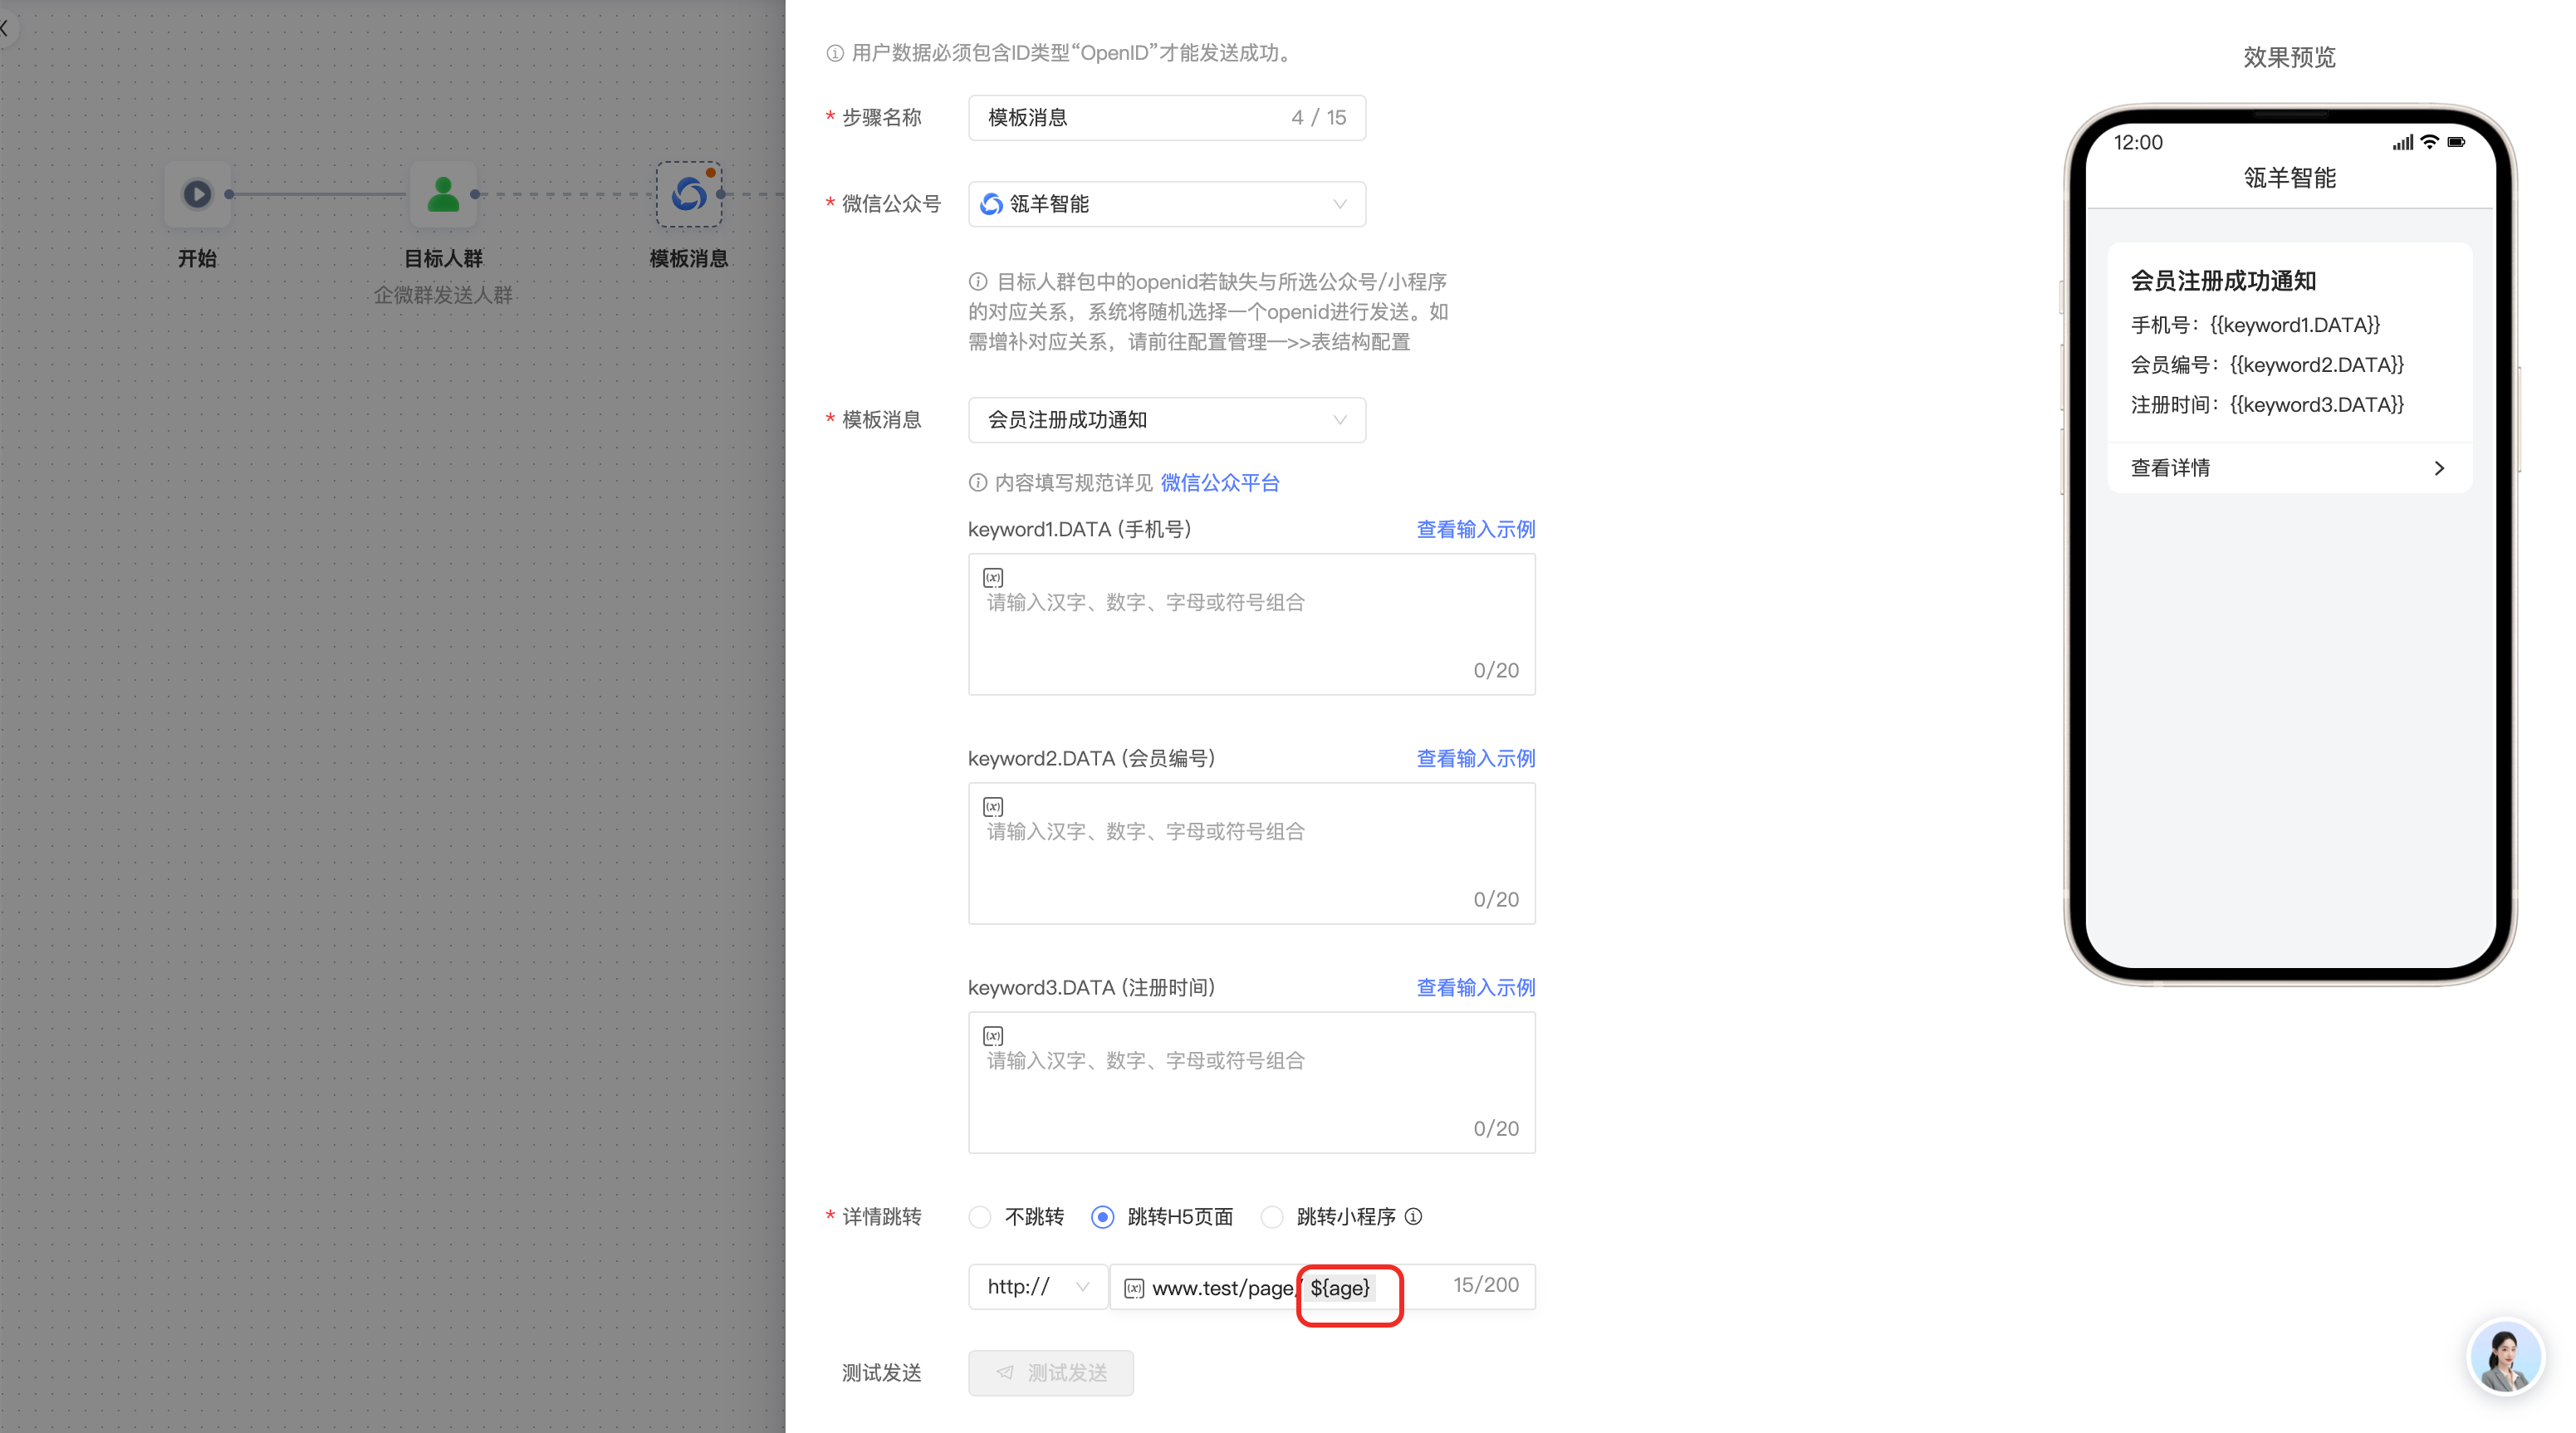Insert variable icon in keyword1 field
Image resolution: width=2576 pixels, height=1433 pixels.
coord(993,577)
